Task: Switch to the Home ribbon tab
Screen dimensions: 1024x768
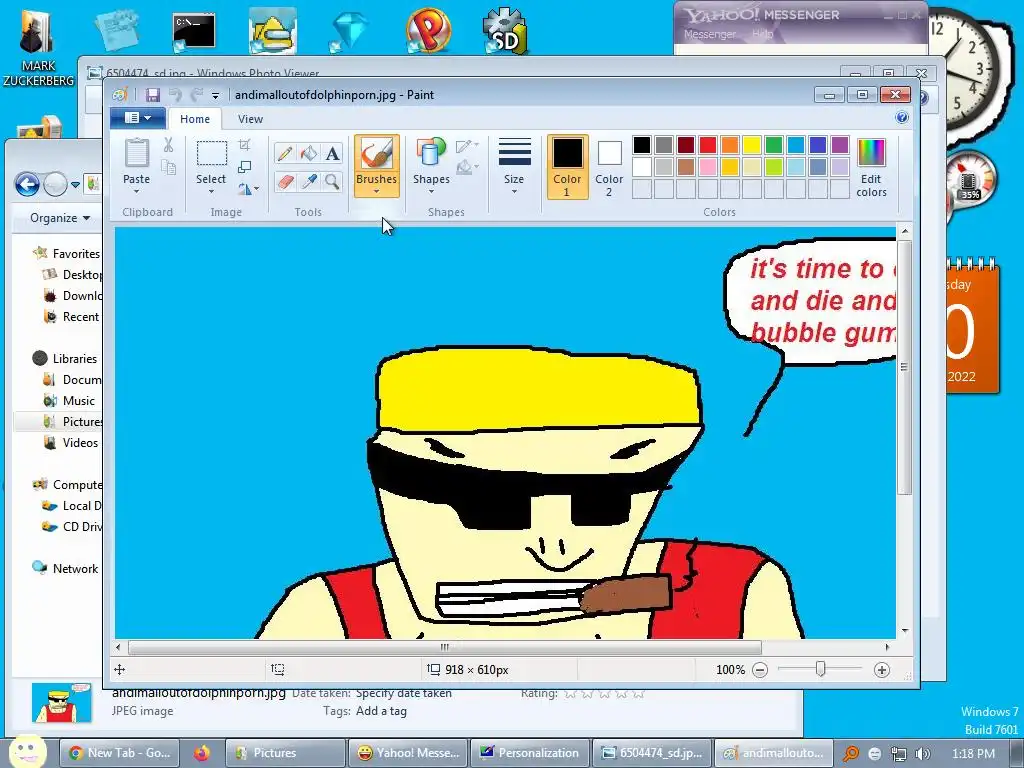Action: [x=195, y=119]
